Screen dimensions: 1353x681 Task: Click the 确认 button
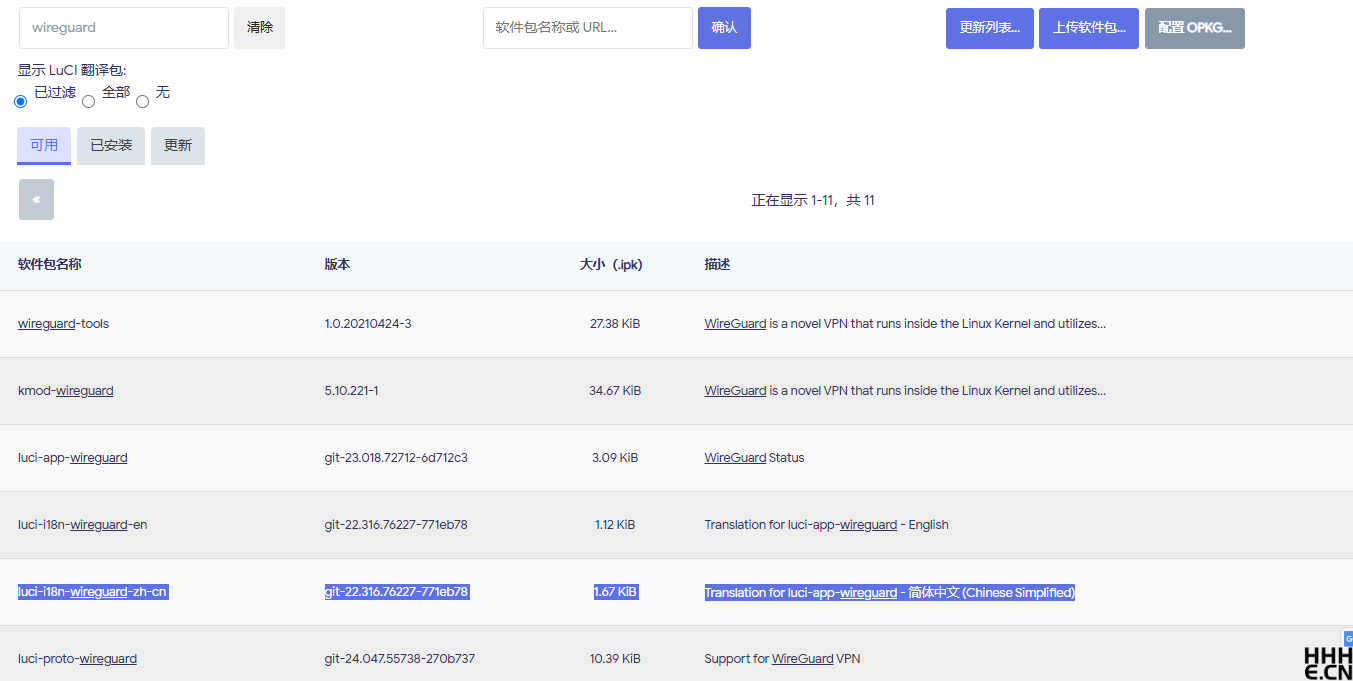coord(724,28)
